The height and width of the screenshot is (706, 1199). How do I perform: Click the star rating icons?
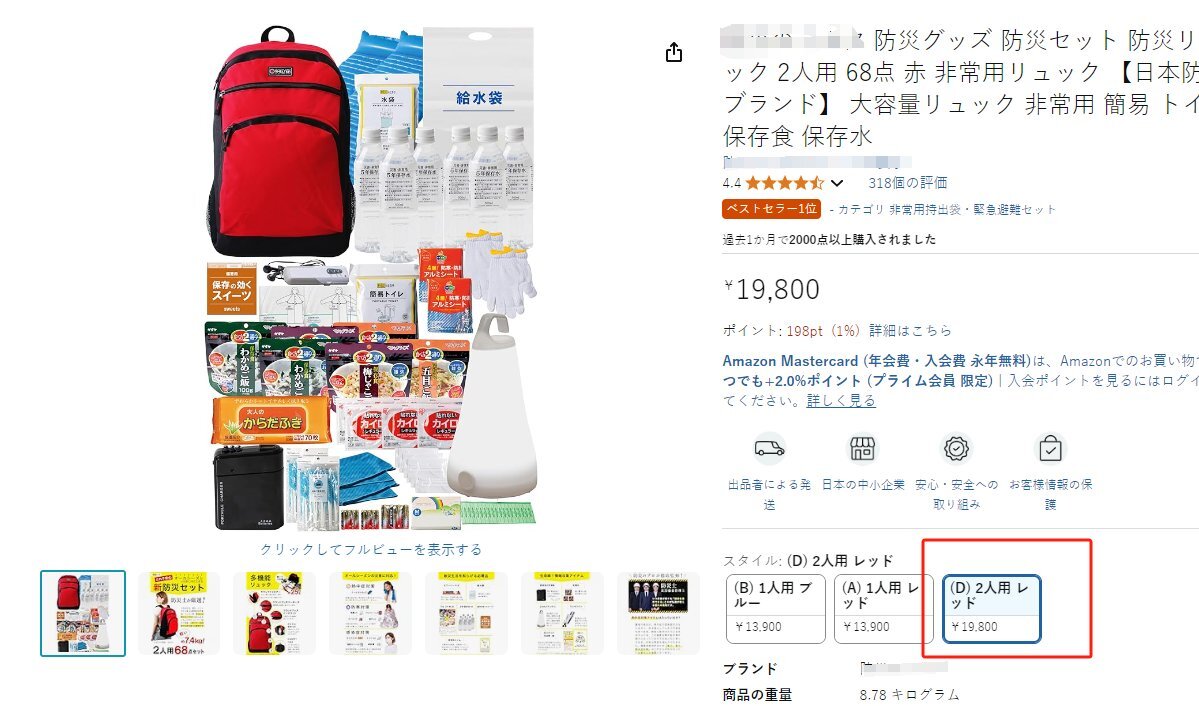click(785, 183)
